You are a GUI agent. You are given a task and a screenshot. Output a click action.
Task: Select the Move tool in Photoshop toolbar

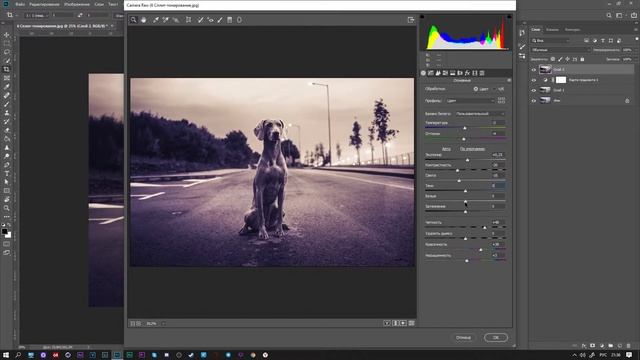click(7, 35)
